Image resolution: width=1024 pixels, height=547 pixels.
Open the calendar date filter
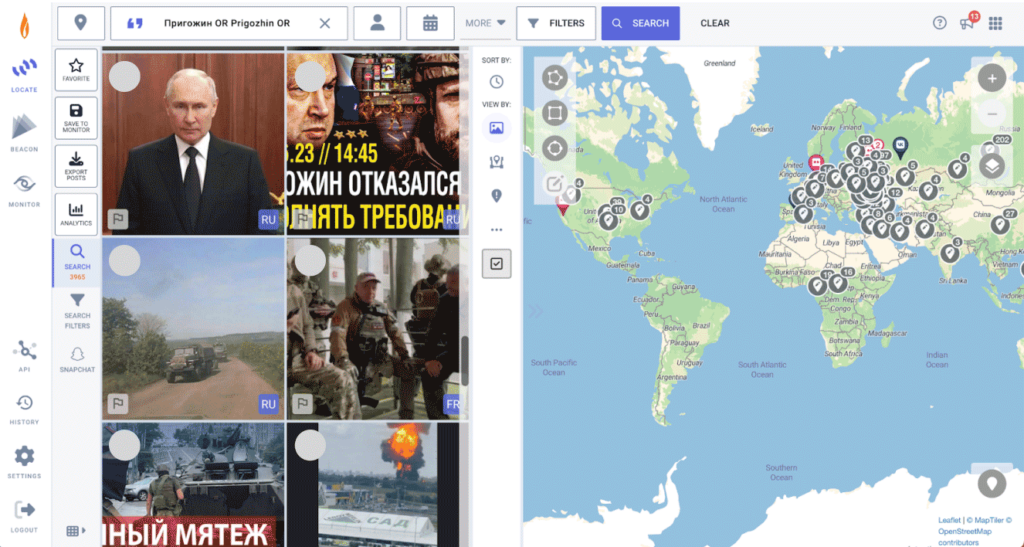(x=430, y=23)
